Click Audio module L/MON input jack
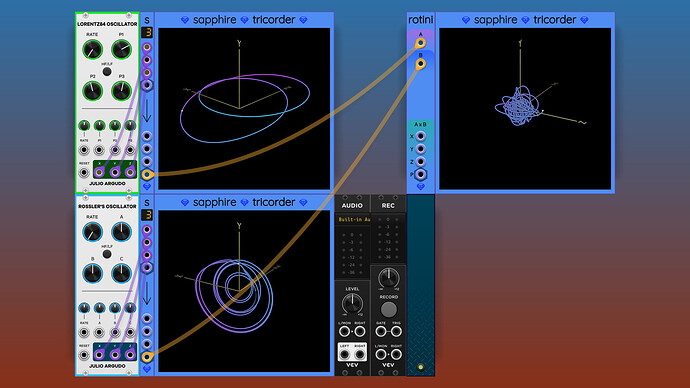Image resolution: width=690 pixels, height=388 pixels. (x=345, y=331)
